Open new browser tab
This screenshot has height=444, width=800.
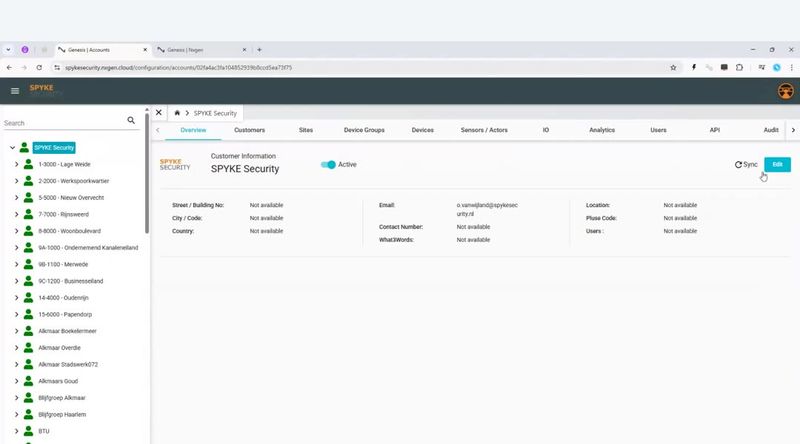click(x=259, y=50)
